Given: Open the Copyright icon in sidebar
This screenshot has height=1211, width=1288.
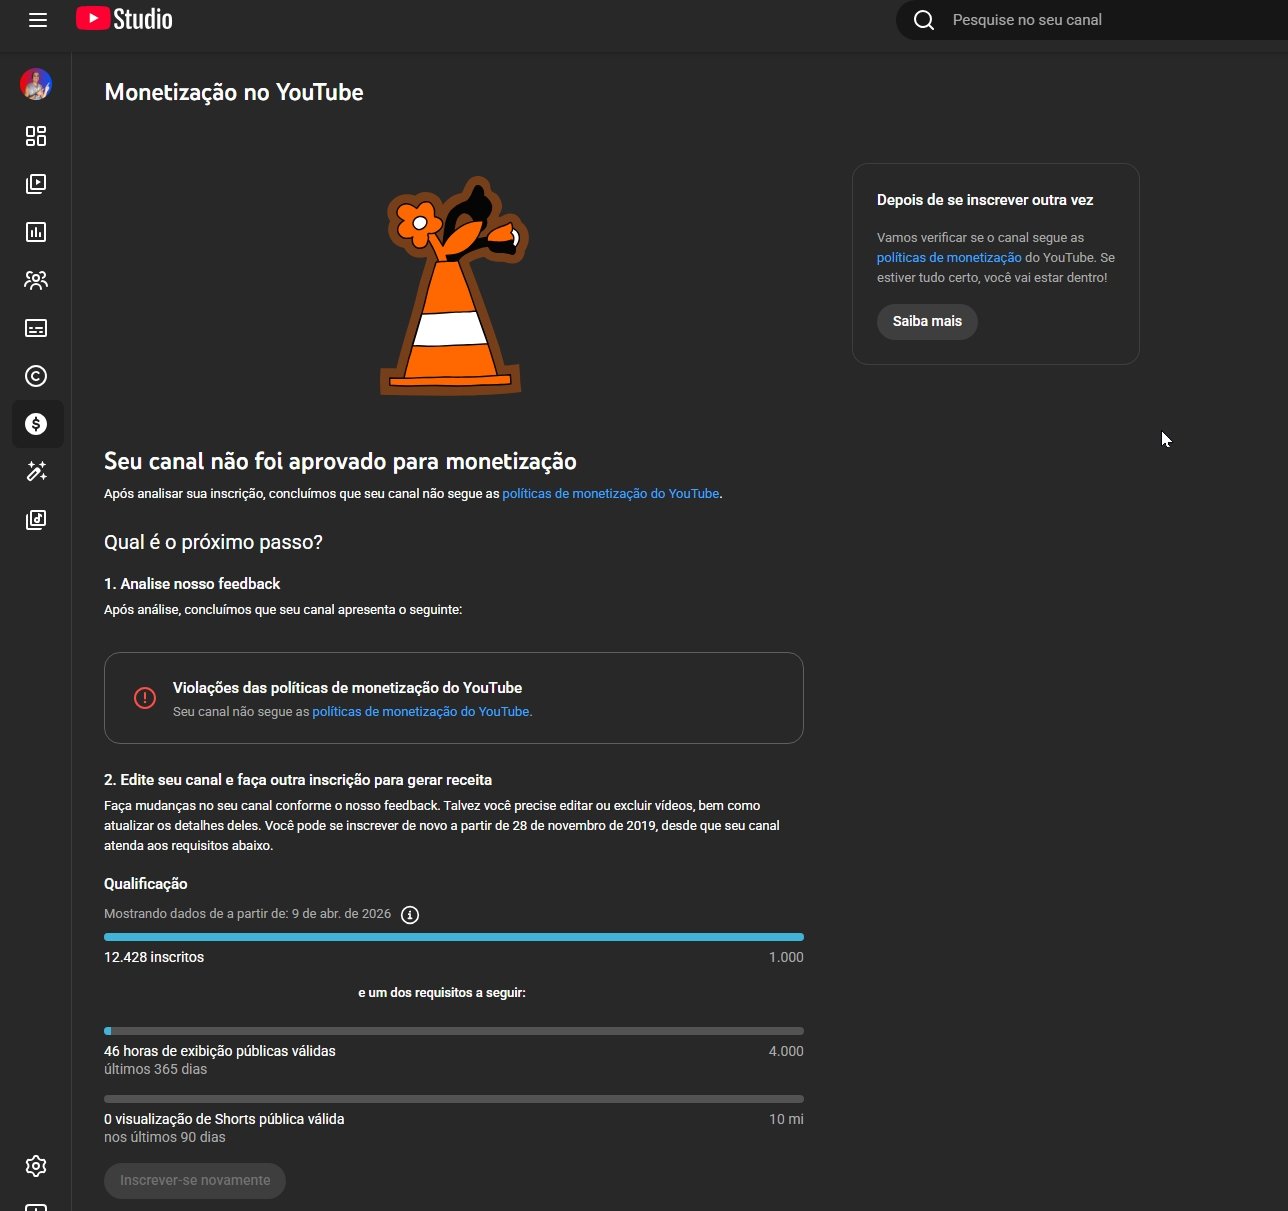Looking at the screenshot, I should point(36,376).
